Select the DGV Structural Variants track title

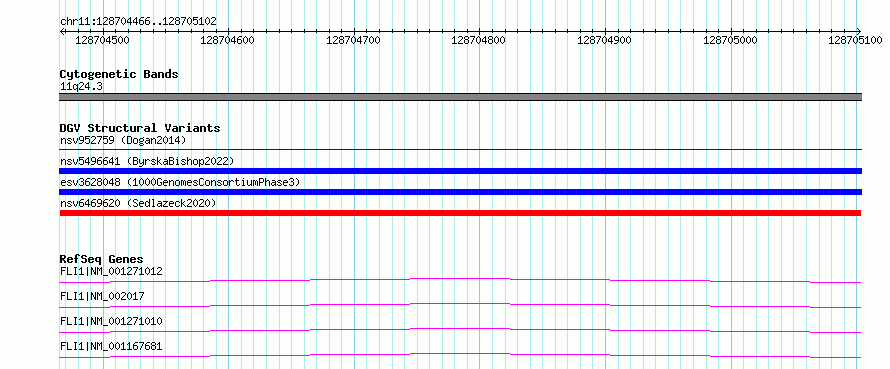pos(140,128)
